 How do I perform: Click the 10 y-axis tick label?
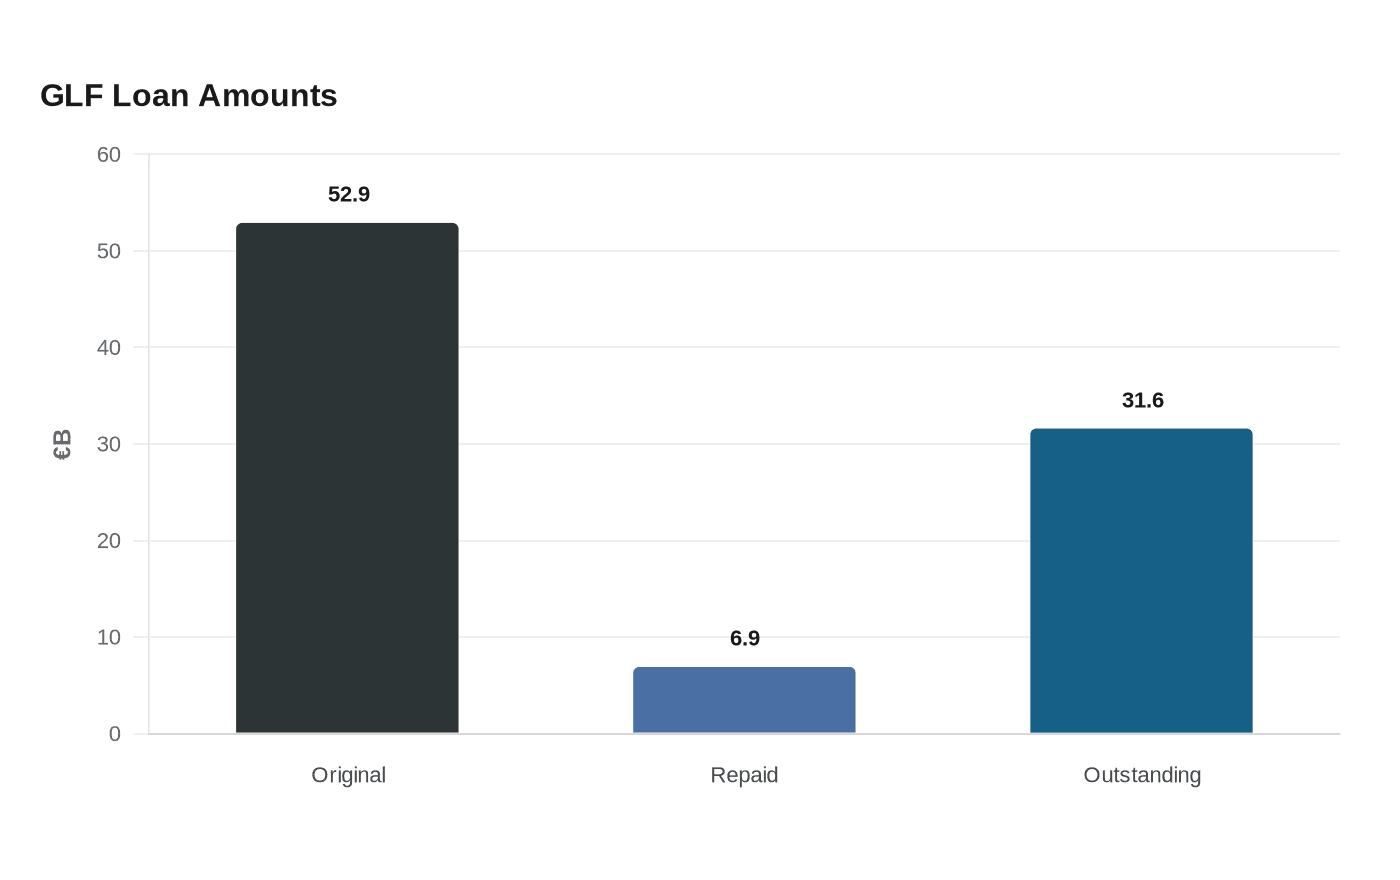(109, 637)
